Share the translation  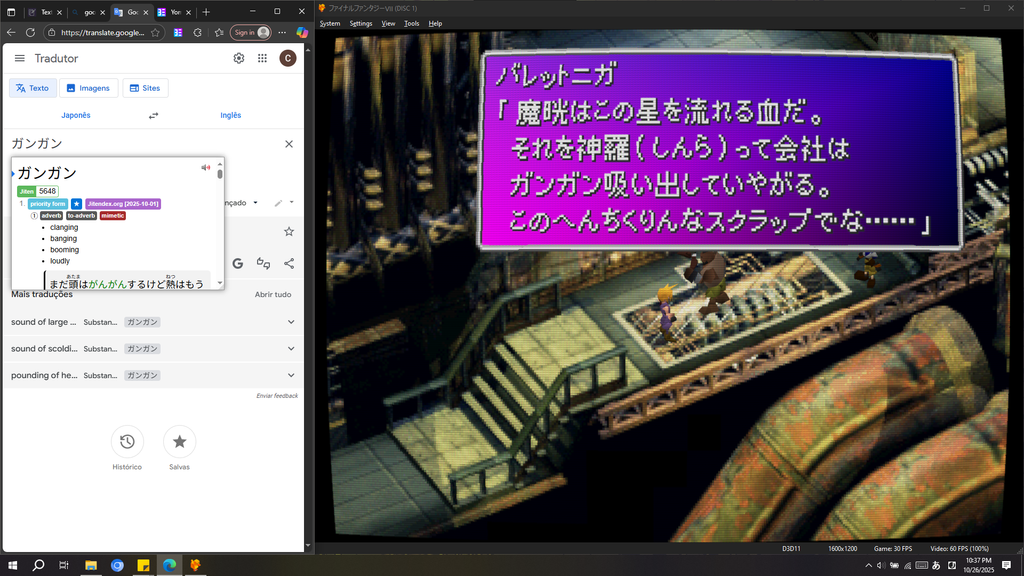289,263
